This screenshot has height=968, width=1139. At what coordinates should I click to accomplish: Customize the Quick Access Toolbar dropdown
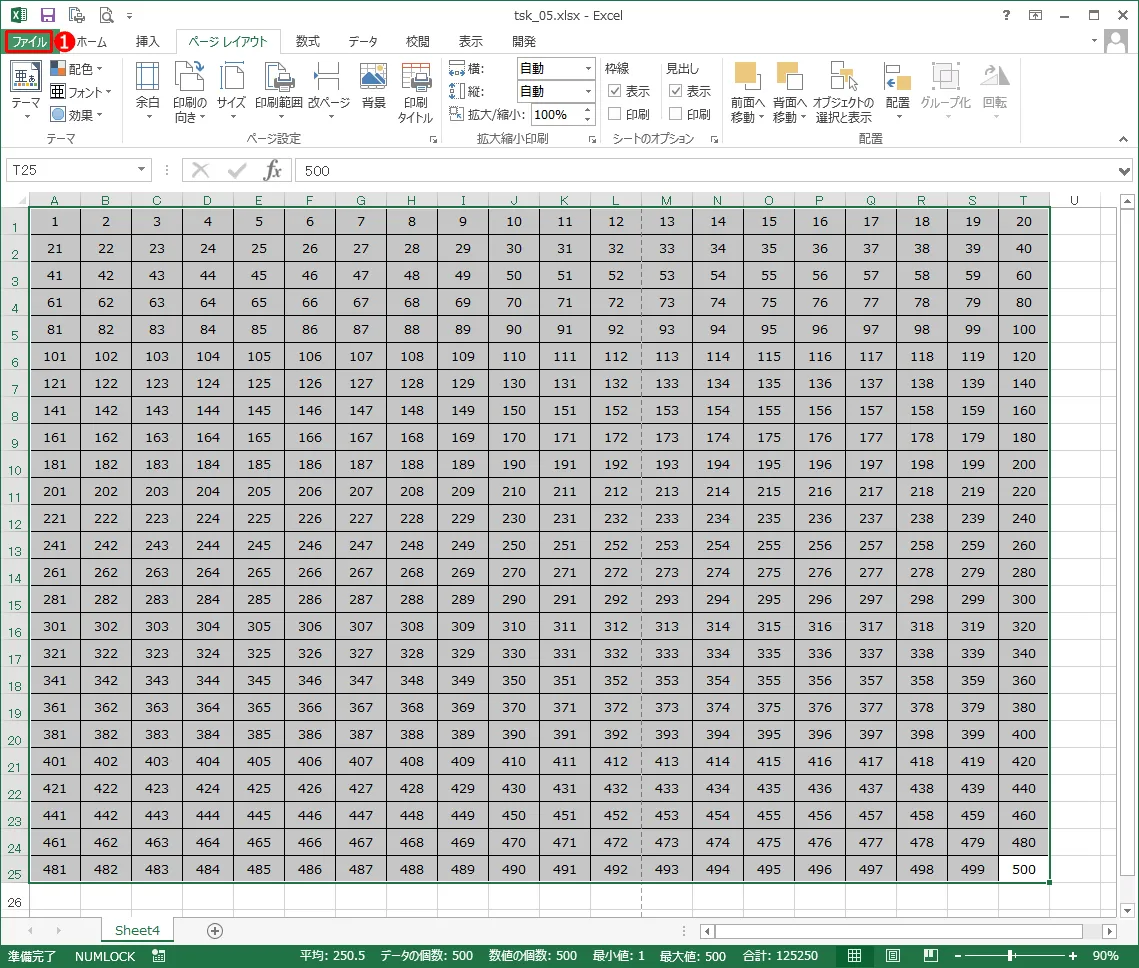click(x=129, y=15)
